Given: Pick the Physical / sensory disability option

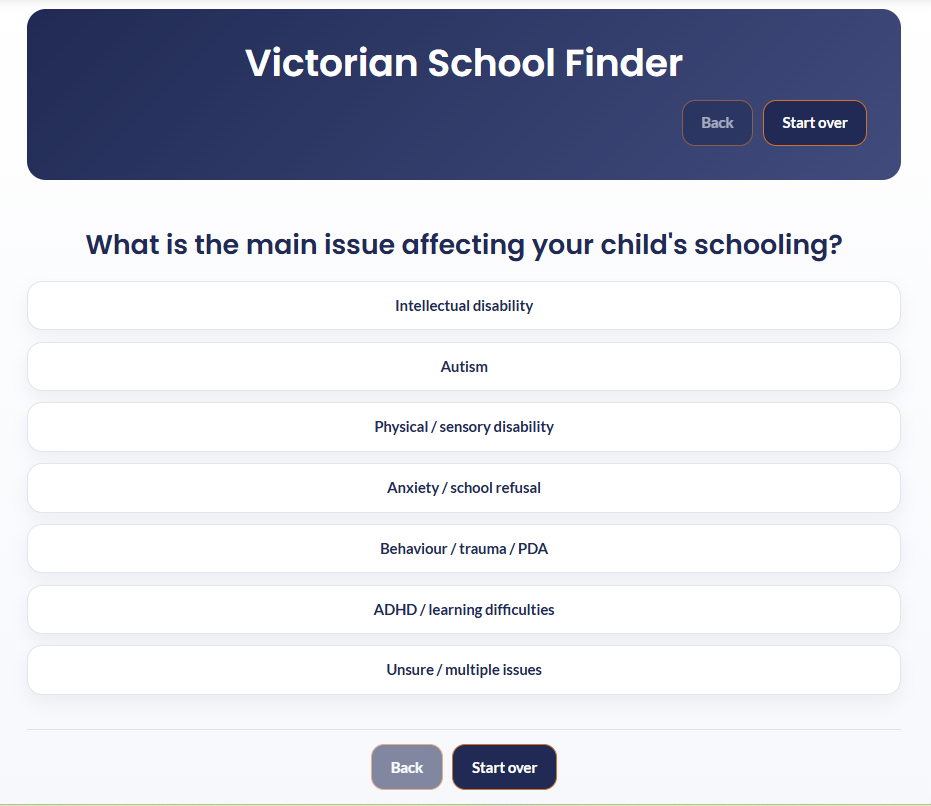Looking at the screenshot, I should (x=464, y=426).
